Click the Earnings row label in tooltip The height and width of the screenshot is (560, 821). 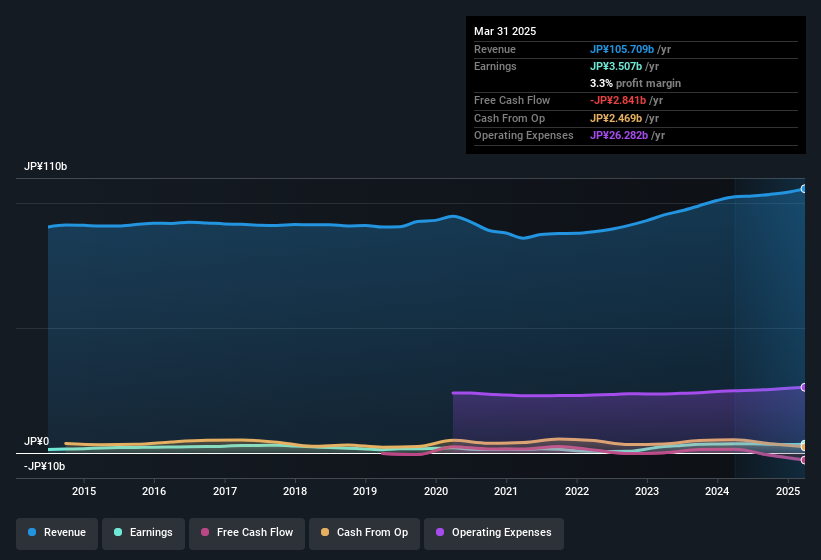tap(495, 66)
